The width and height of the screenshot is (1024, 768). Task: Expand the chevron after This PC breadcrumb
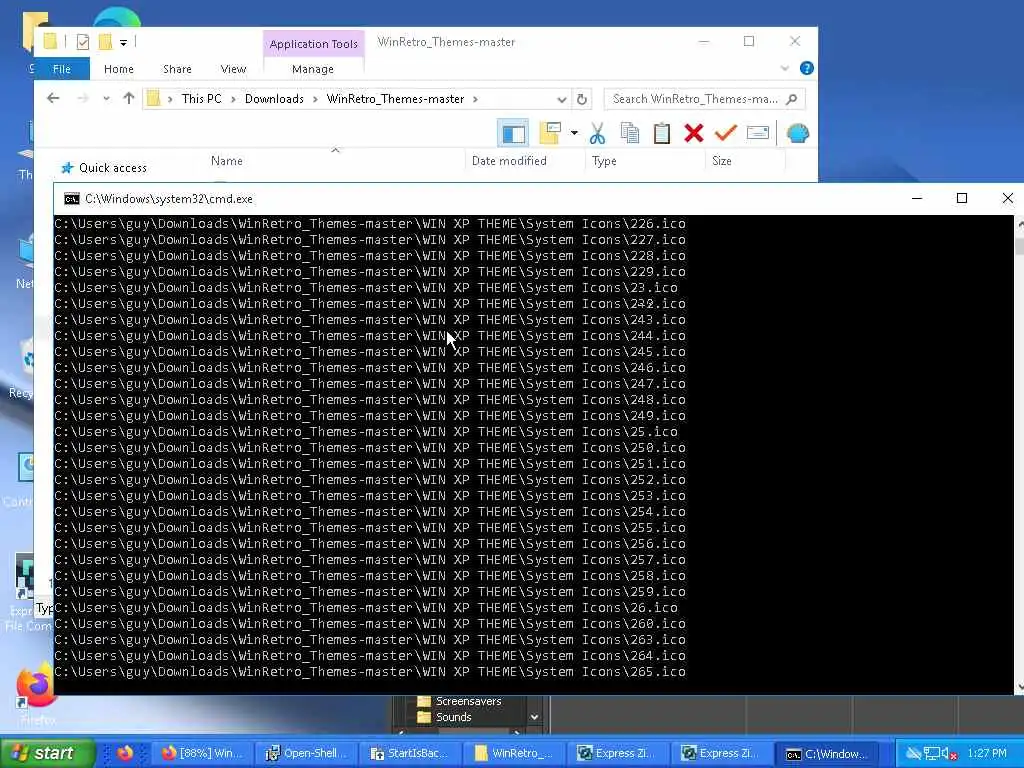coord(233,99)
